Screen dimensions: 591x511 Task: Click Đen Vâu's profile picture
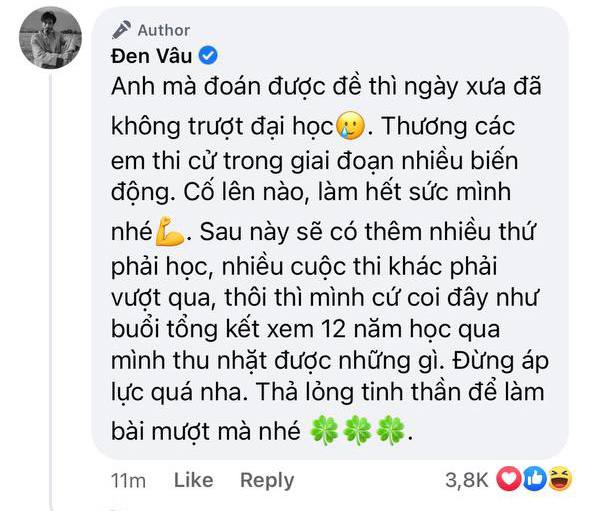(x=51, y=38)
